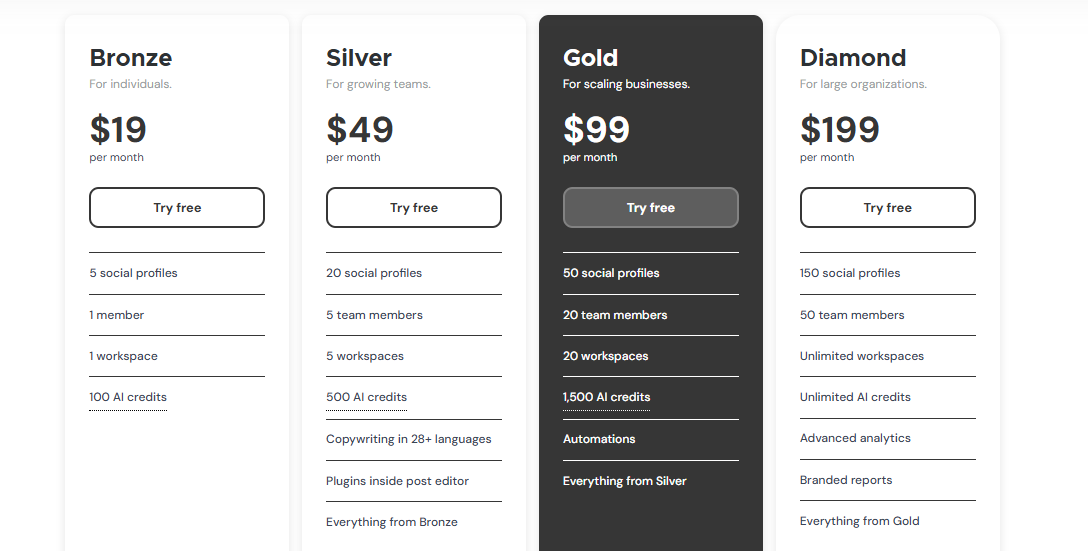Click Everything from Silver text
This screenshot has width=1088, height=551.
[624, 481]
